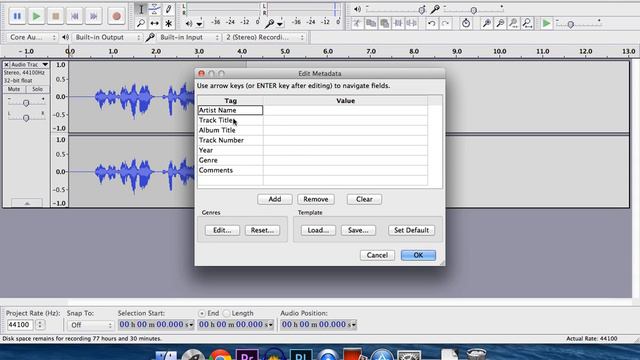Click the Genres Edit... button
The width and height of the screenshot is (640, 360).
[222, 230]
